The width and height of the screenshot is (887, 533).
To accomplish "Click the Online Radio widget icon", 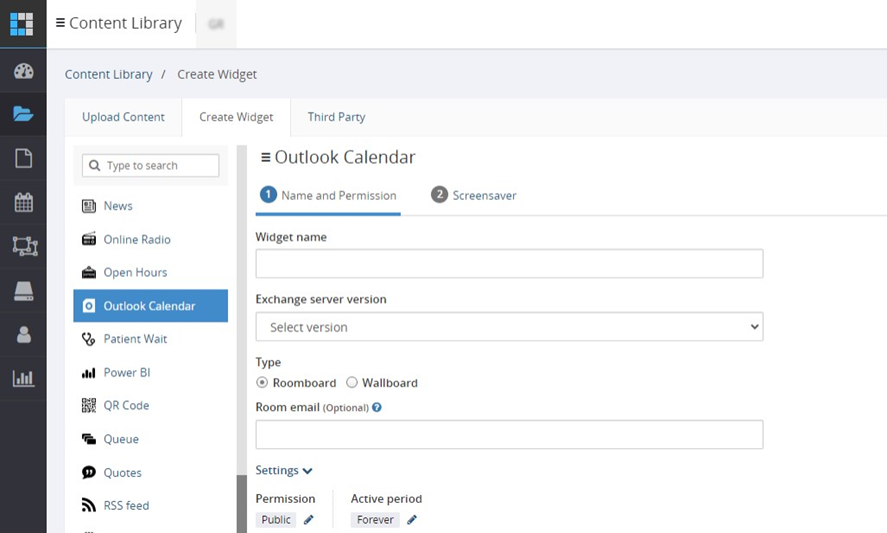I will (89, 239).
